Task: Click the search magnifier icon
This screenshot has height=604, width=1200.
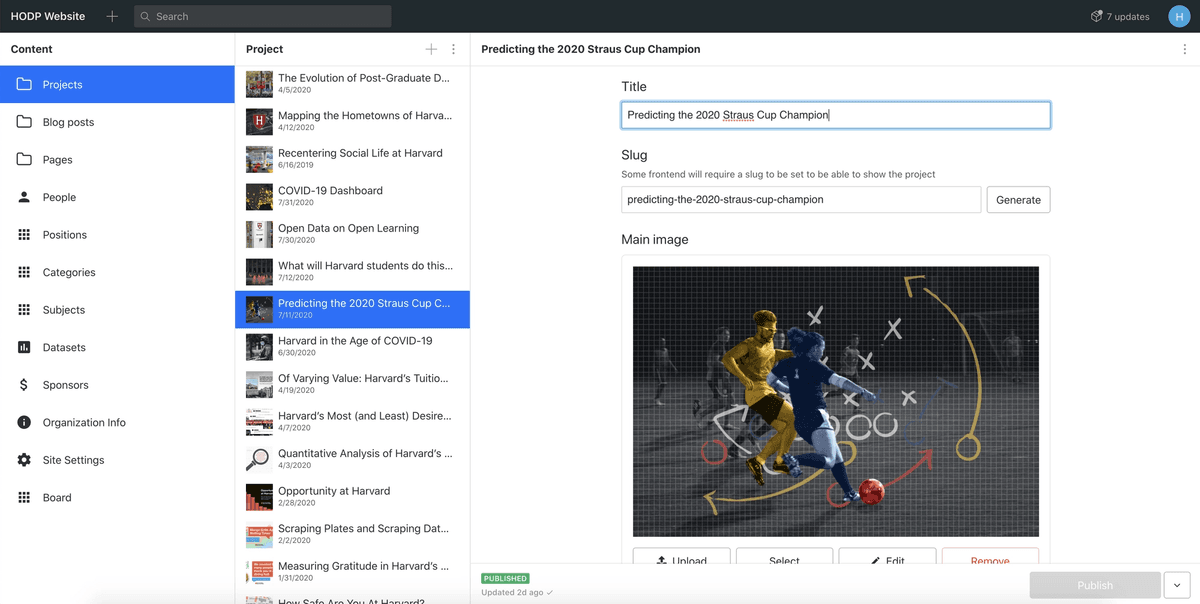Action: click(x=146, y=16)
